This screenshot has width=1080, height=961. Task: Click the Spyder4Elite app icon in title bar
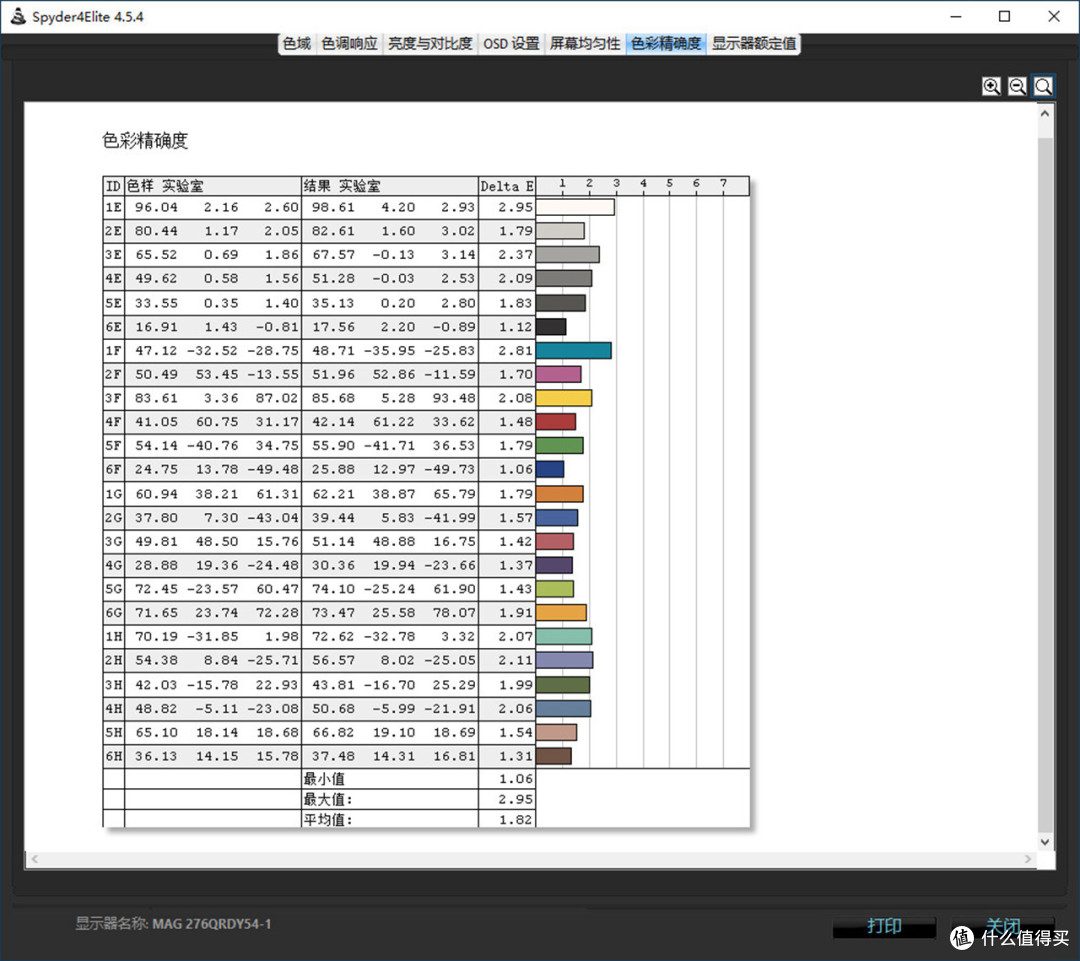(18, 17)
